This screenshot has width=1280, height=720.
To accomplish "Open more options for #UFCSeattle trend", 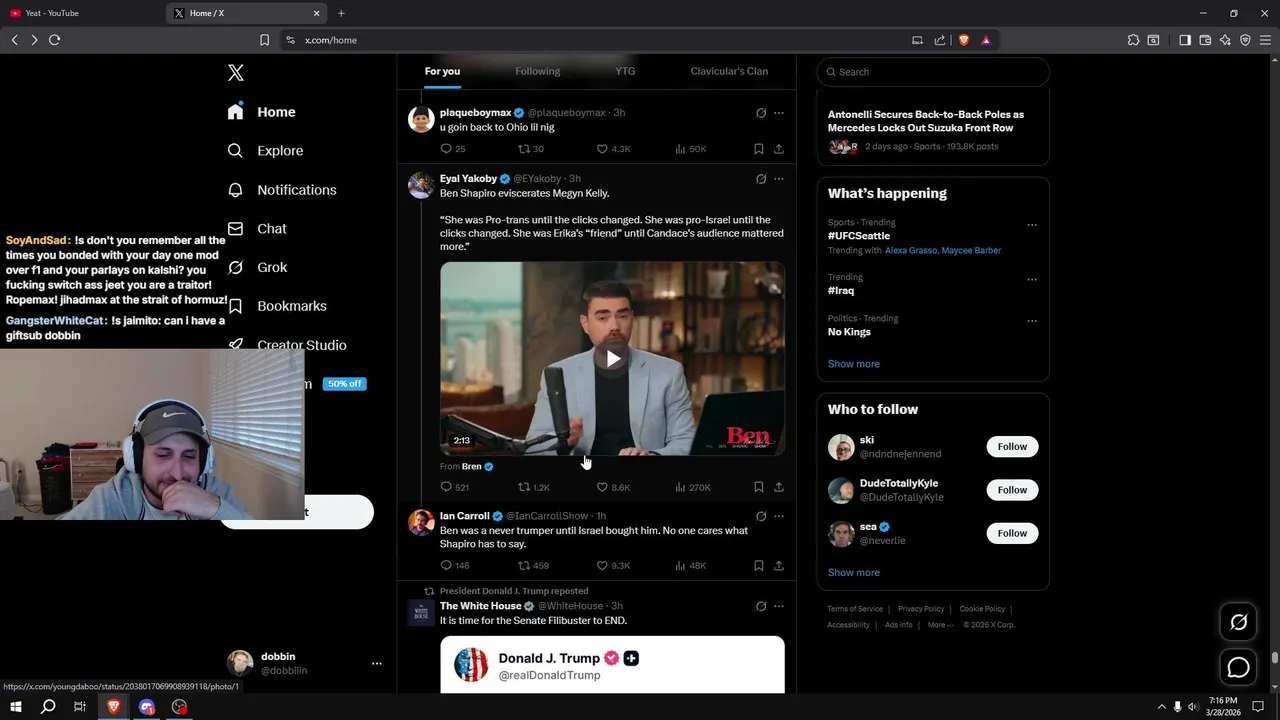I will tap(1032, 225).
